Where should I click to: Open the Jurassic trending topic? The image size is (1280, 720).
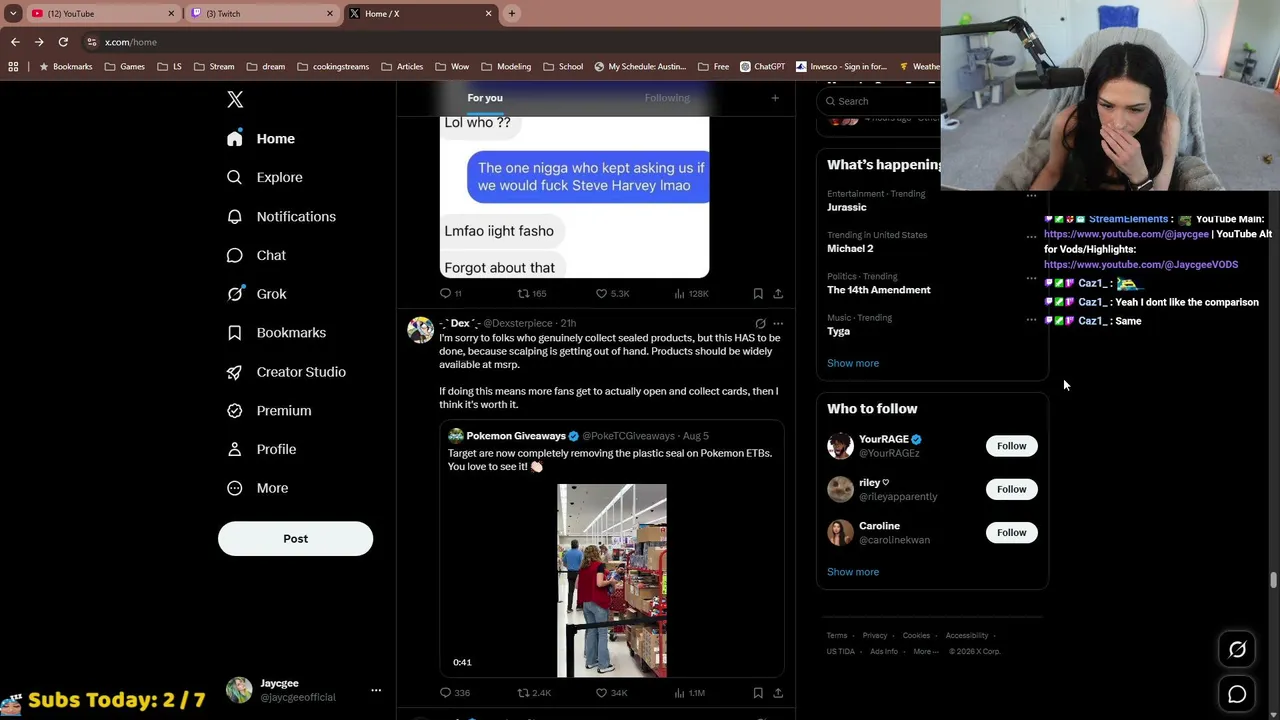click(847, 207)
